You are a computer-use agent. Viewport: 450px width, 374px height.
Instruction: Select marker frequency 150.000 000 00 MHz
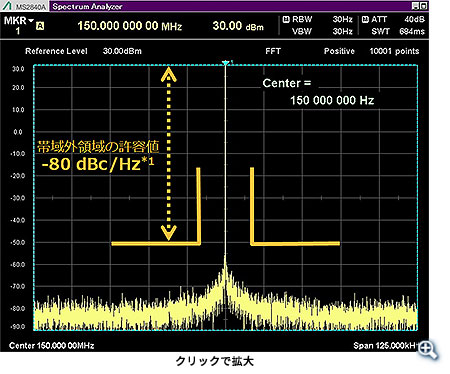point(130,26)
